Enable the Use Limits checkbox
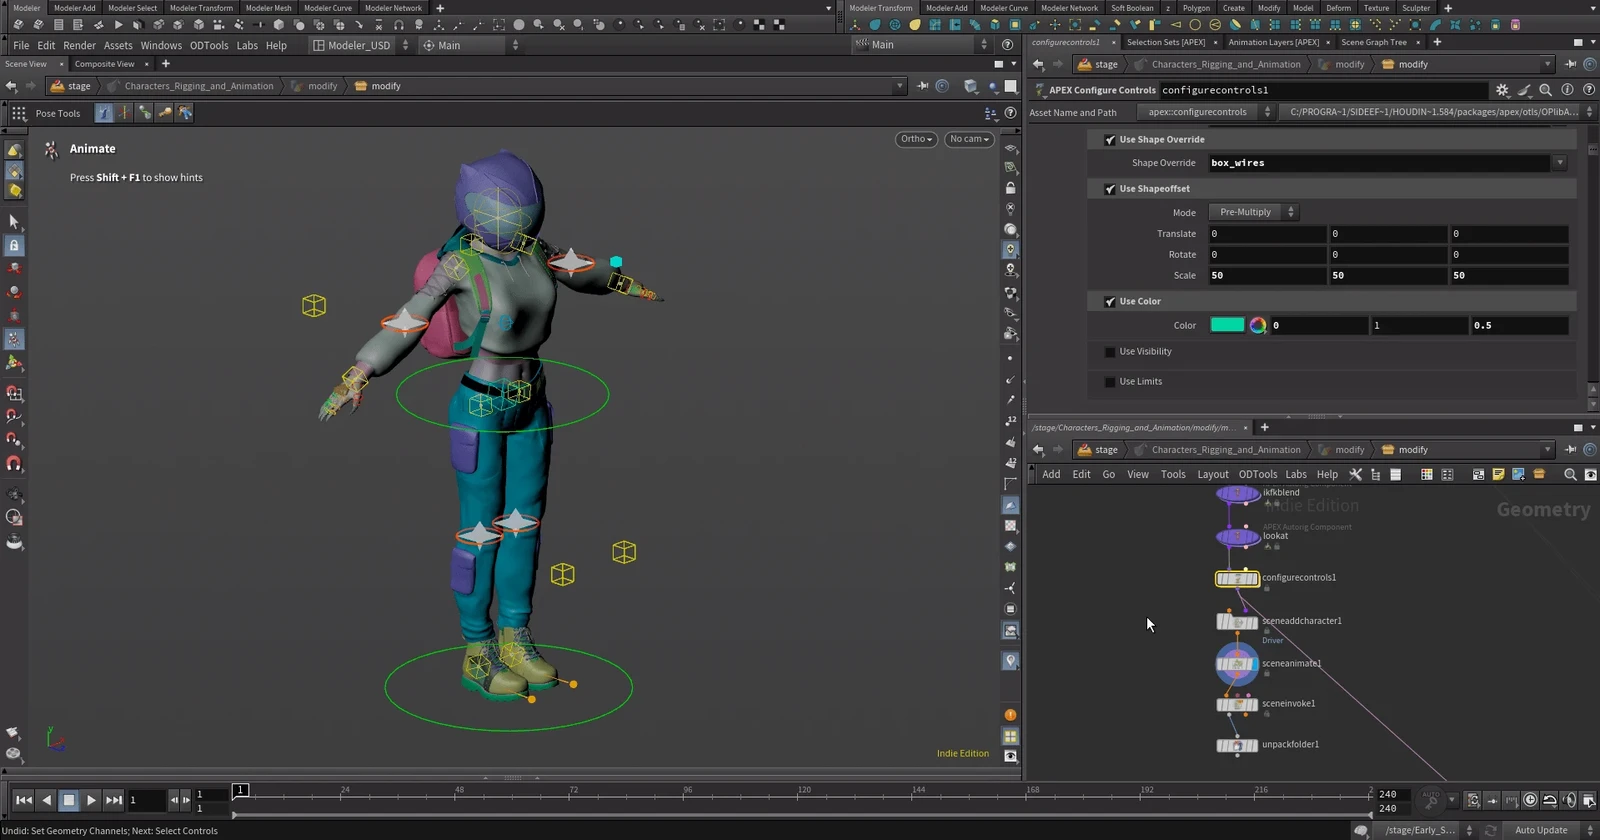The width and height of the screenshot is (1600, 840). tap(1110, 382)
